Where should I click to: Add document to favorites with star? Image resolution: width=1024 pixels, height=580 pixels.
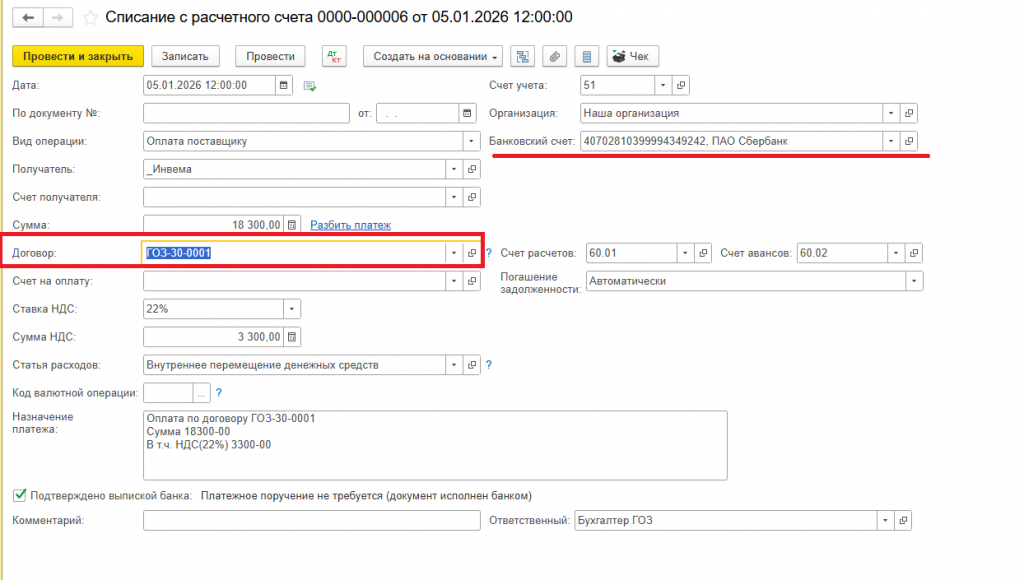pos(90,18)
